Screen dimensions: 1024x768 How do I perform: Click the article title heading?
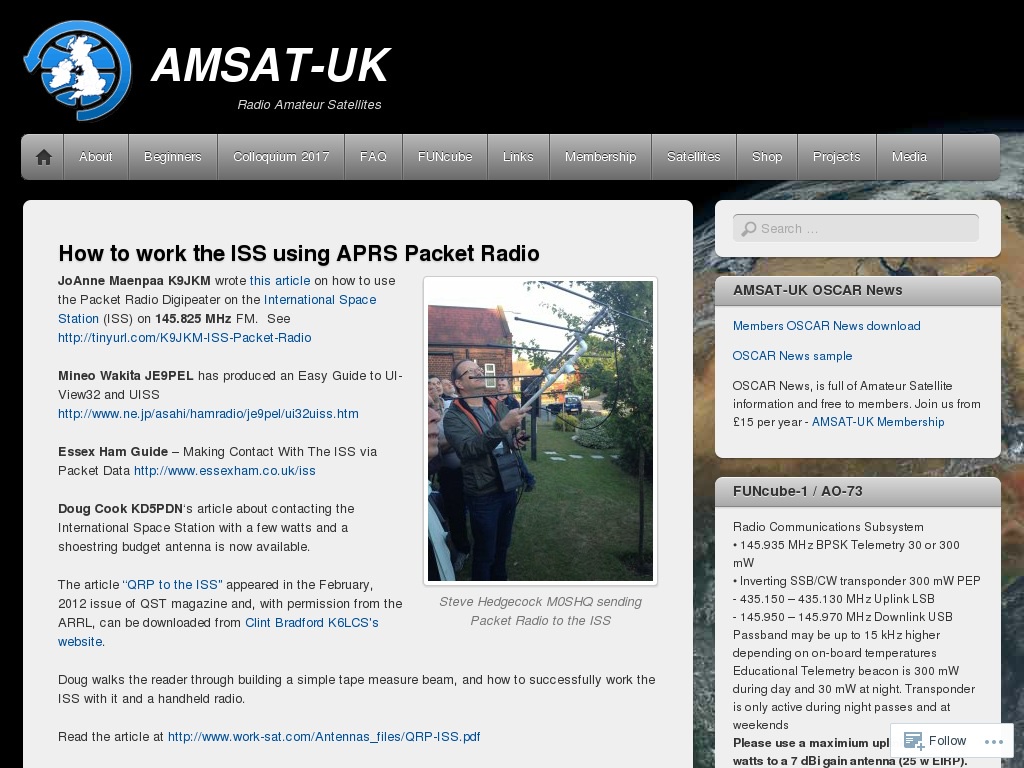298,253
